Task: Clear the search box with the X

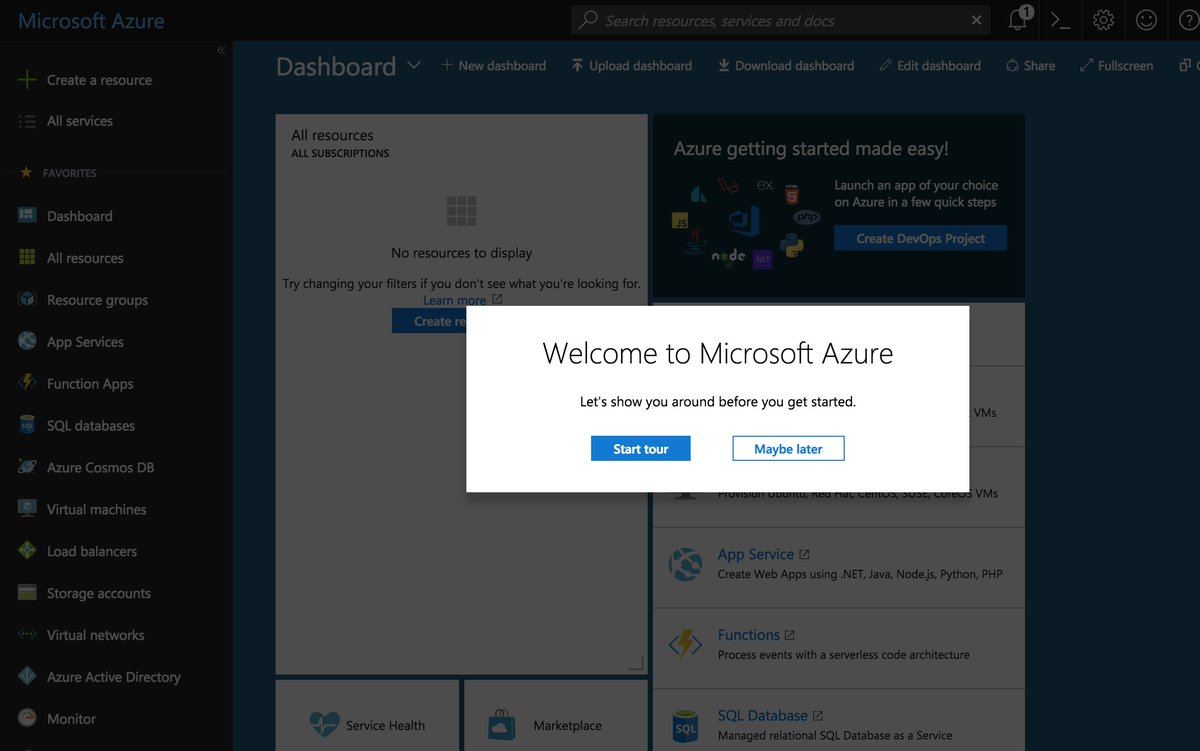Action: [x=977, y=20]
